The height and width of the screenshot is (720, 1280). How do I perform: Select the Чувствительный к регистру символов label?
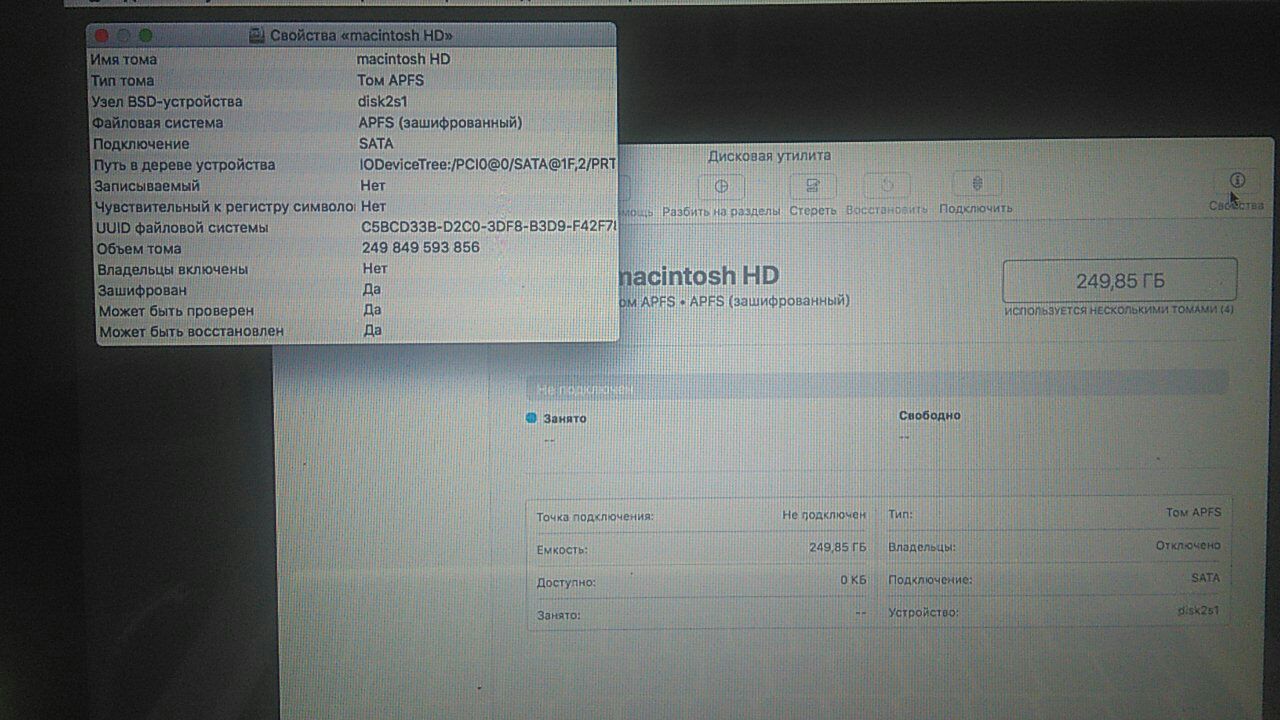pyautogui.click(x=225, y=206)
